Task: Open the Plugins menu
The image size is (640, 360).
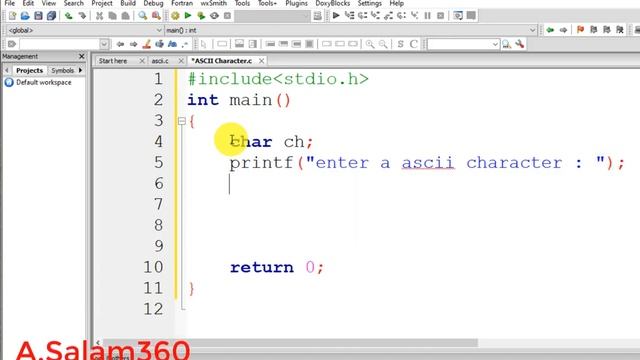Action: (x=296, y=3)
